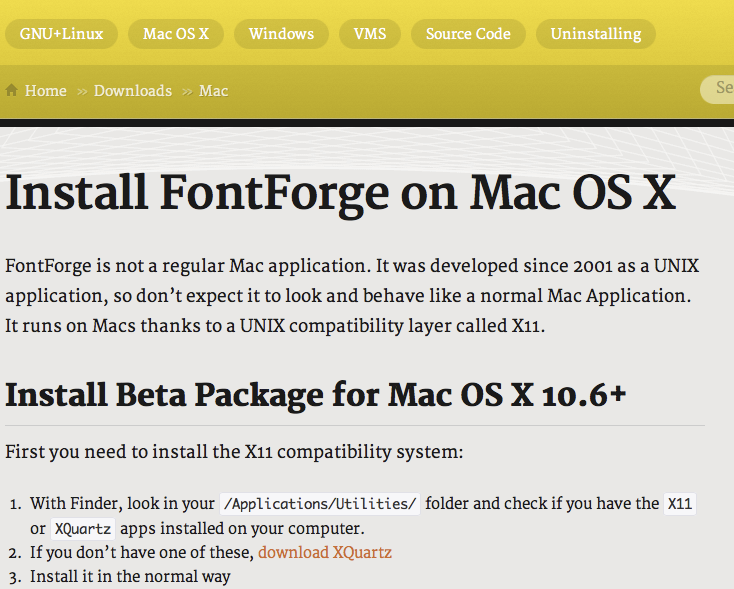Screen dimensions: 734x589
Task: Open the GNU+Linux download tab
Action: click(61, 34)
